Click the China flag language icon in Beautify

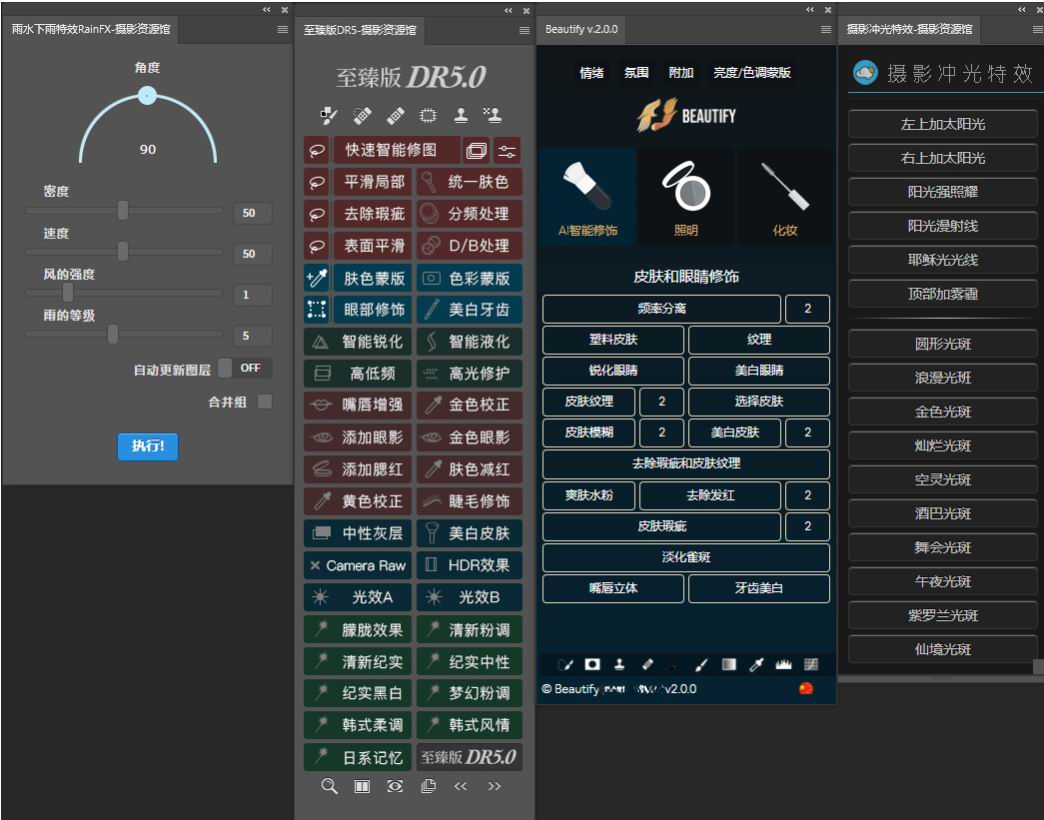(806, 688)
